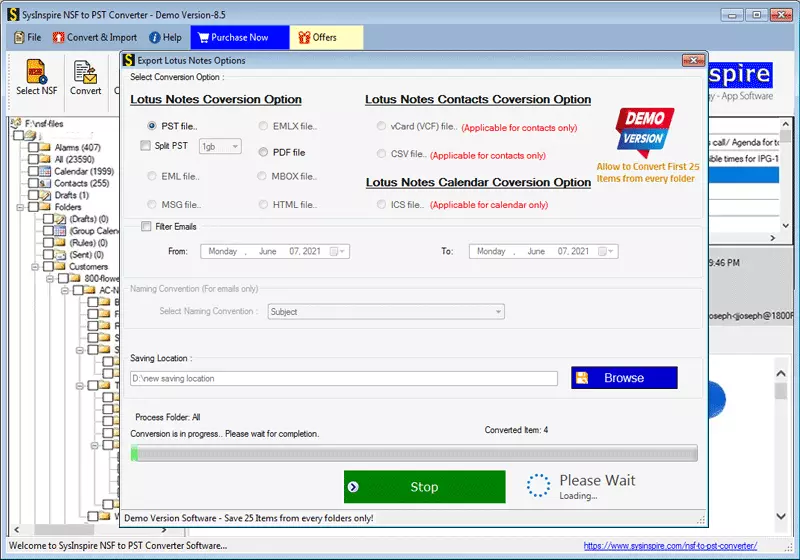Open the Split PST size dropdown
800x560 pixels.
coord(220,146)
